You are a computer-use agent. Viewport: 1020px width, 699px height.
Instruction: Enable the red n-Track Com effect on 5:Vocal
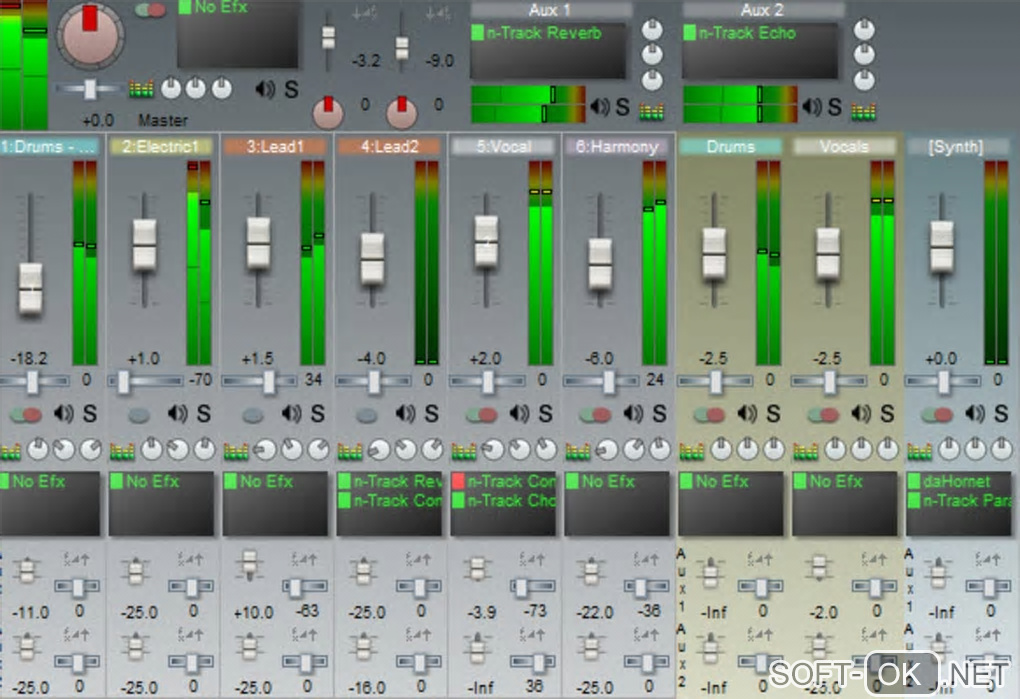coord(458,481)
